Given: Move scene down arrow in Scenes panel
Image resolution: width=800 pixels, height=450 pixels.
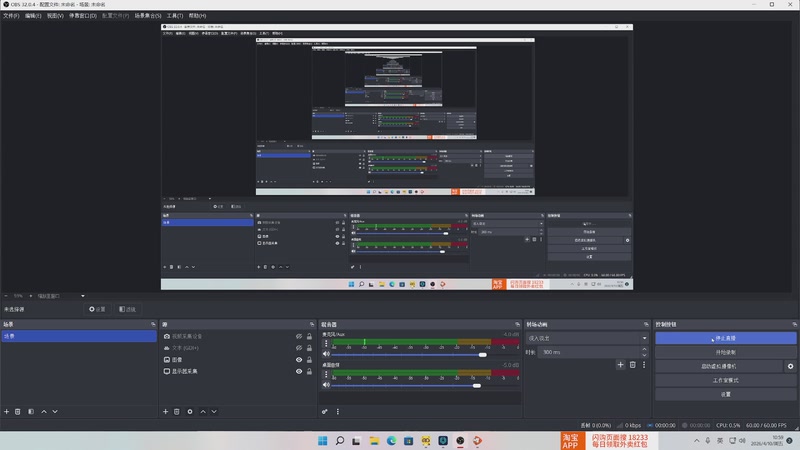Looking at the screenshot, I should 55,412.
